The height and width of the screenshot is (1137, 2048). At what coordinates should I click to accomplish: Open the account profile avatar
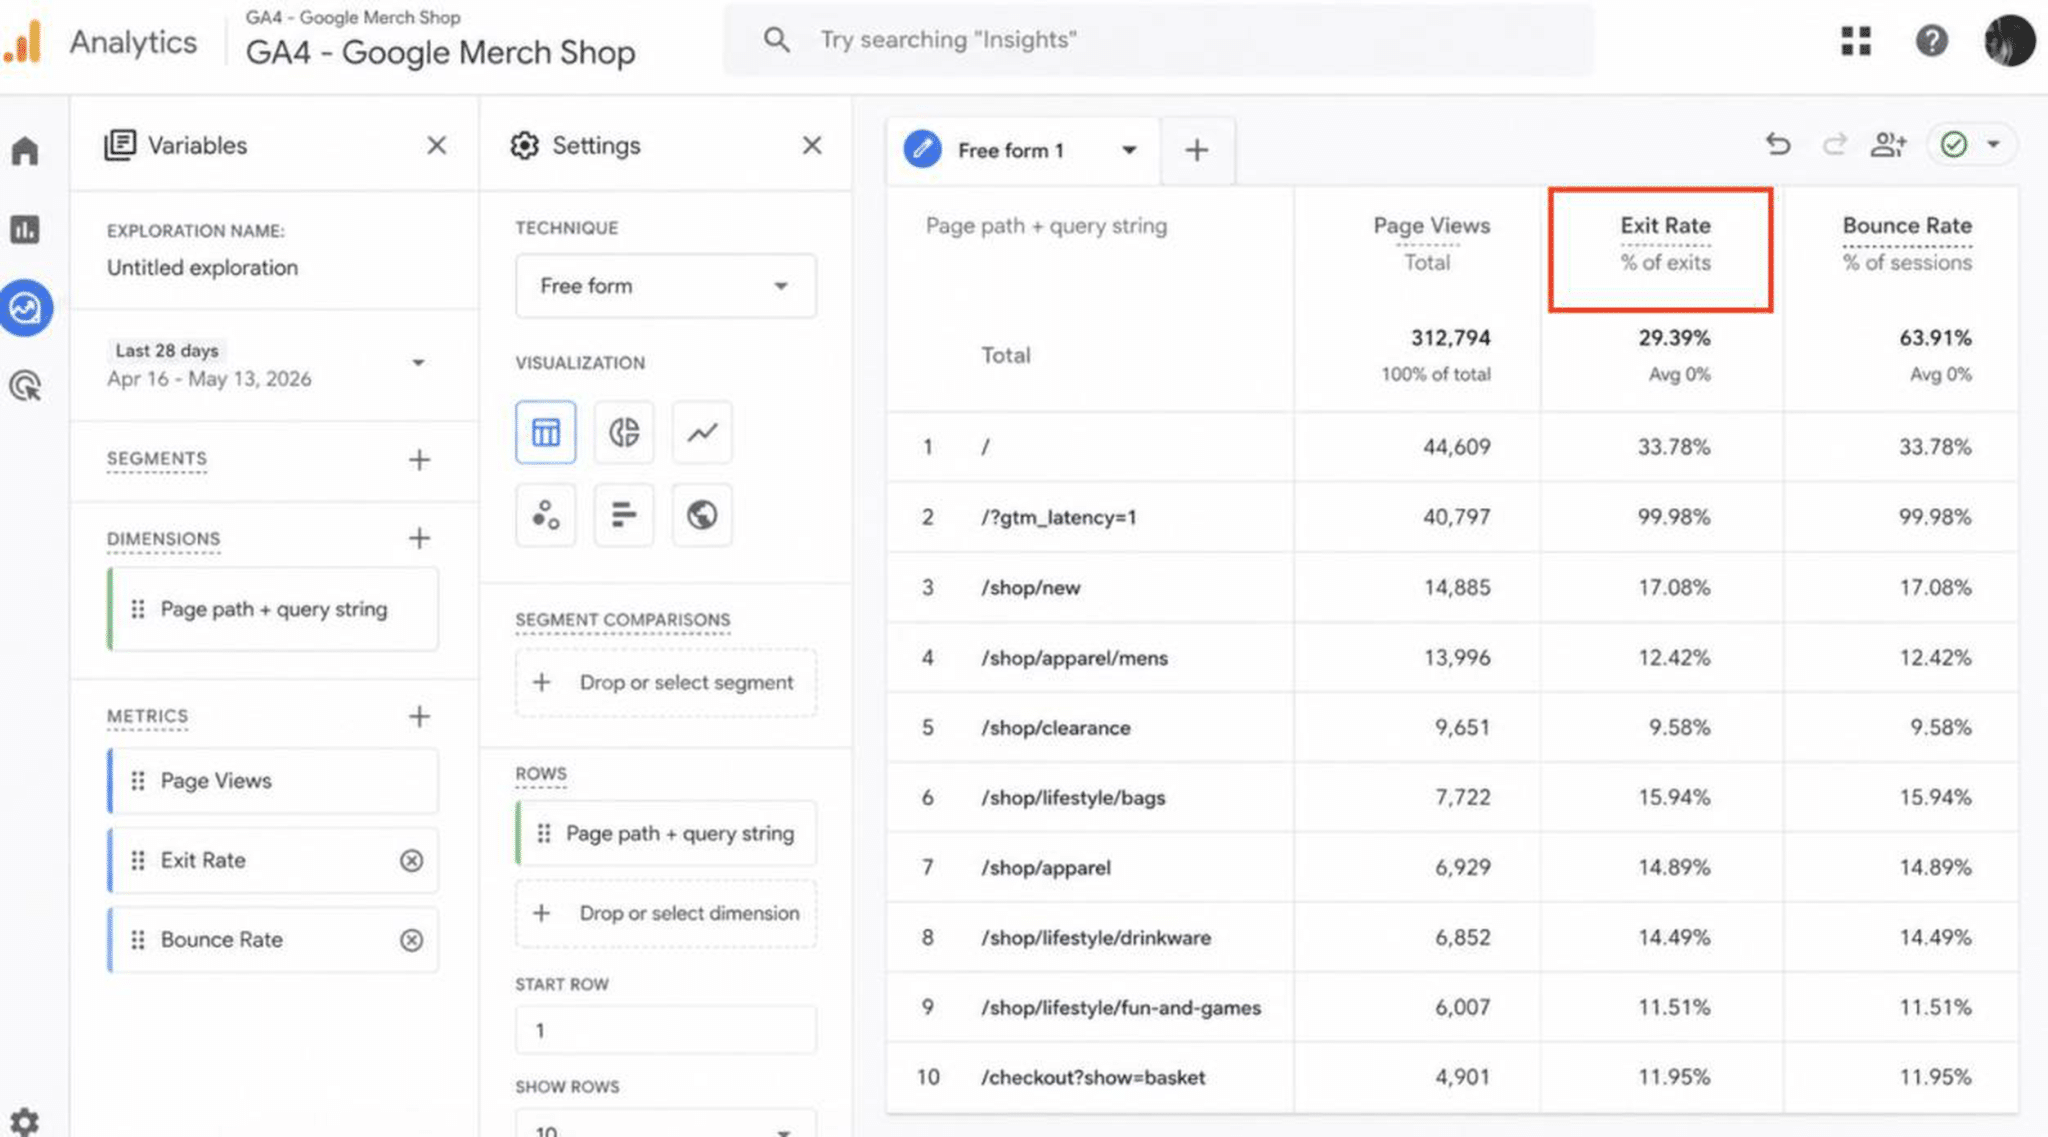[2009, 41]
